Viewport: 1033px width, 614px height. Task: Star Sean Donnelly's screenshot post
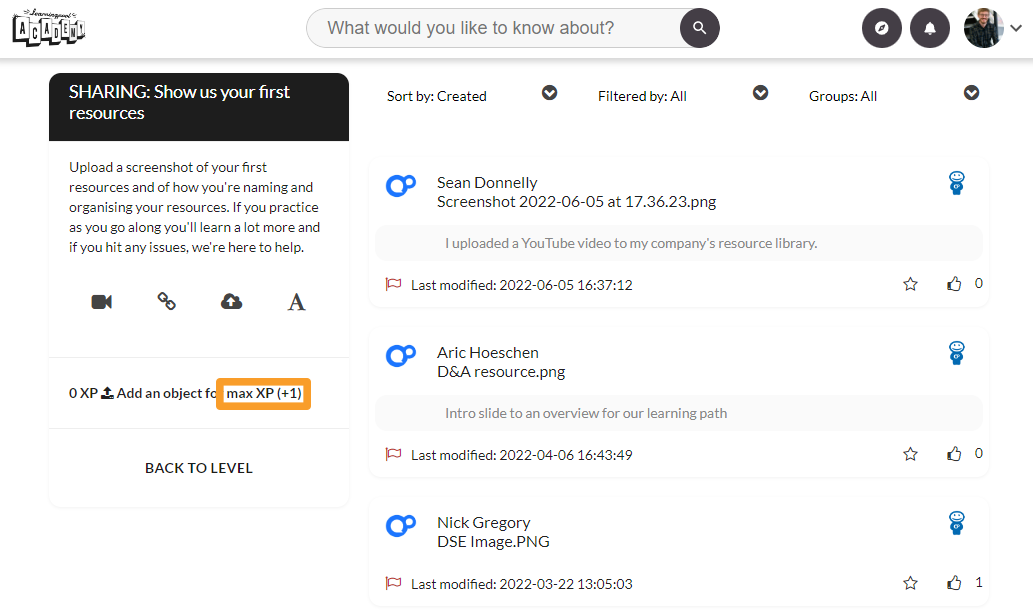click(x=910, y=285)
